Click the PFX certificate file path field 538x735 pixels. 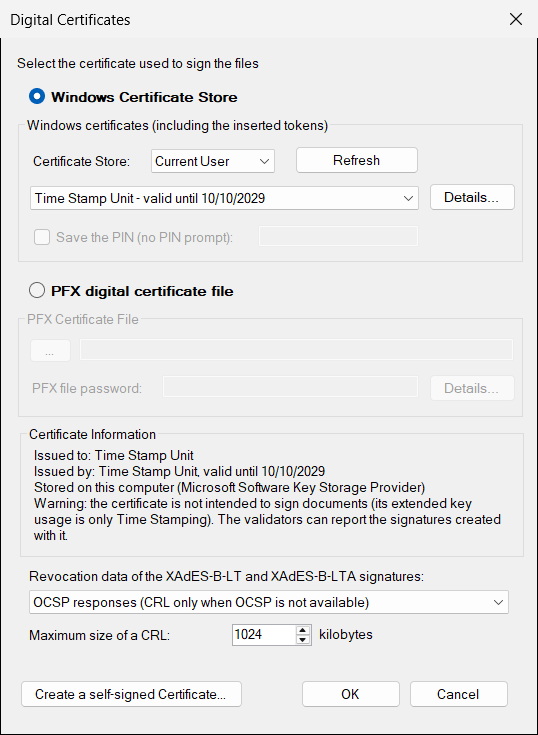click(296, 350)
